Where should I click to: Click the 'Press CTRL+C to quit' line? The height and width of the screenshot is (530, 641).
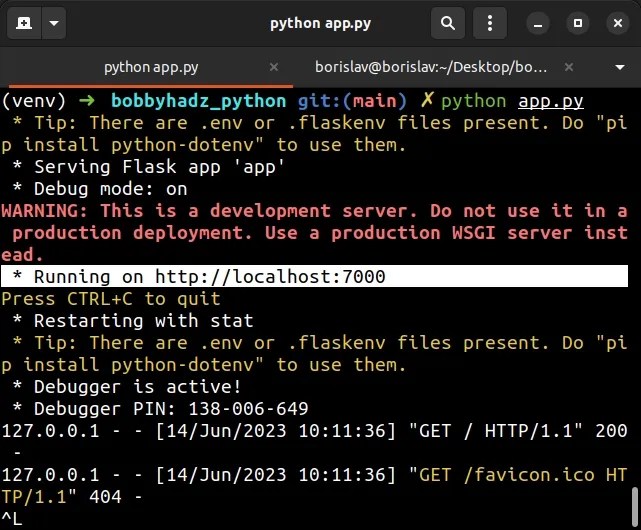(111, 299)
